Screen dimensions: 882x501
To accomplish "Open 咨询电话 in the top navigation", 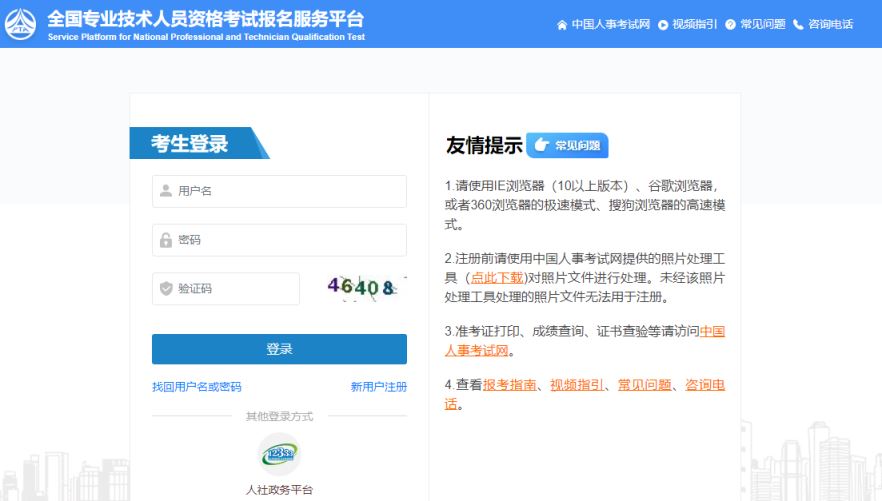I will 830,24.
